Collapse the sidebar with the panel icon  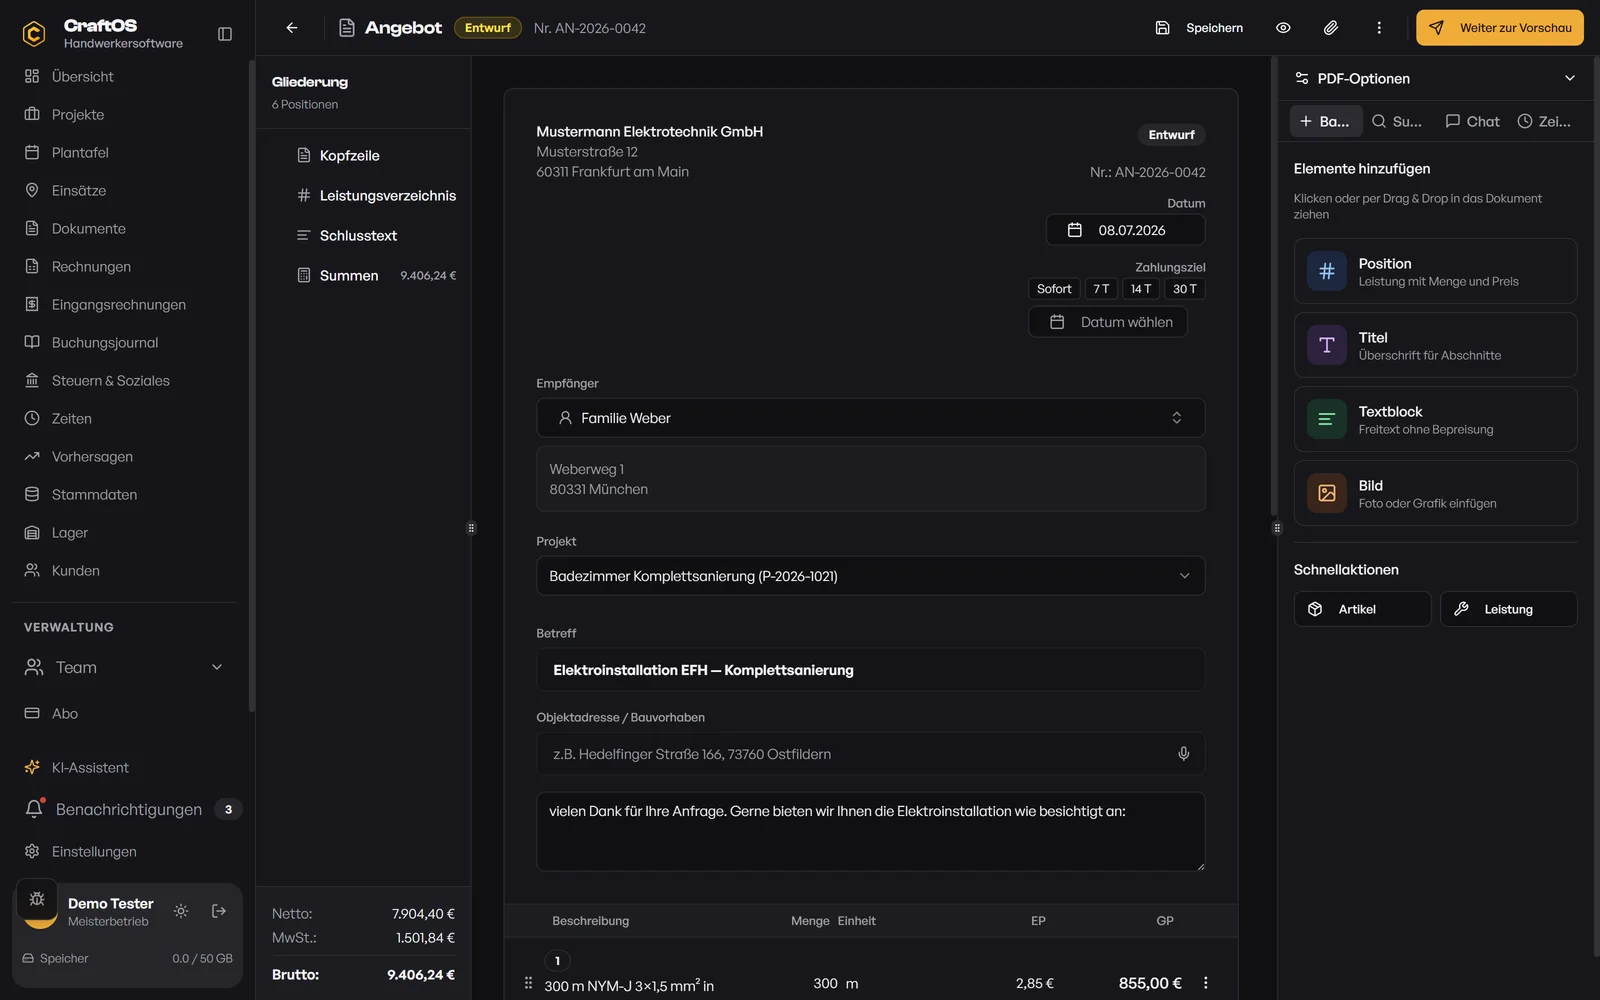(225, 34)
